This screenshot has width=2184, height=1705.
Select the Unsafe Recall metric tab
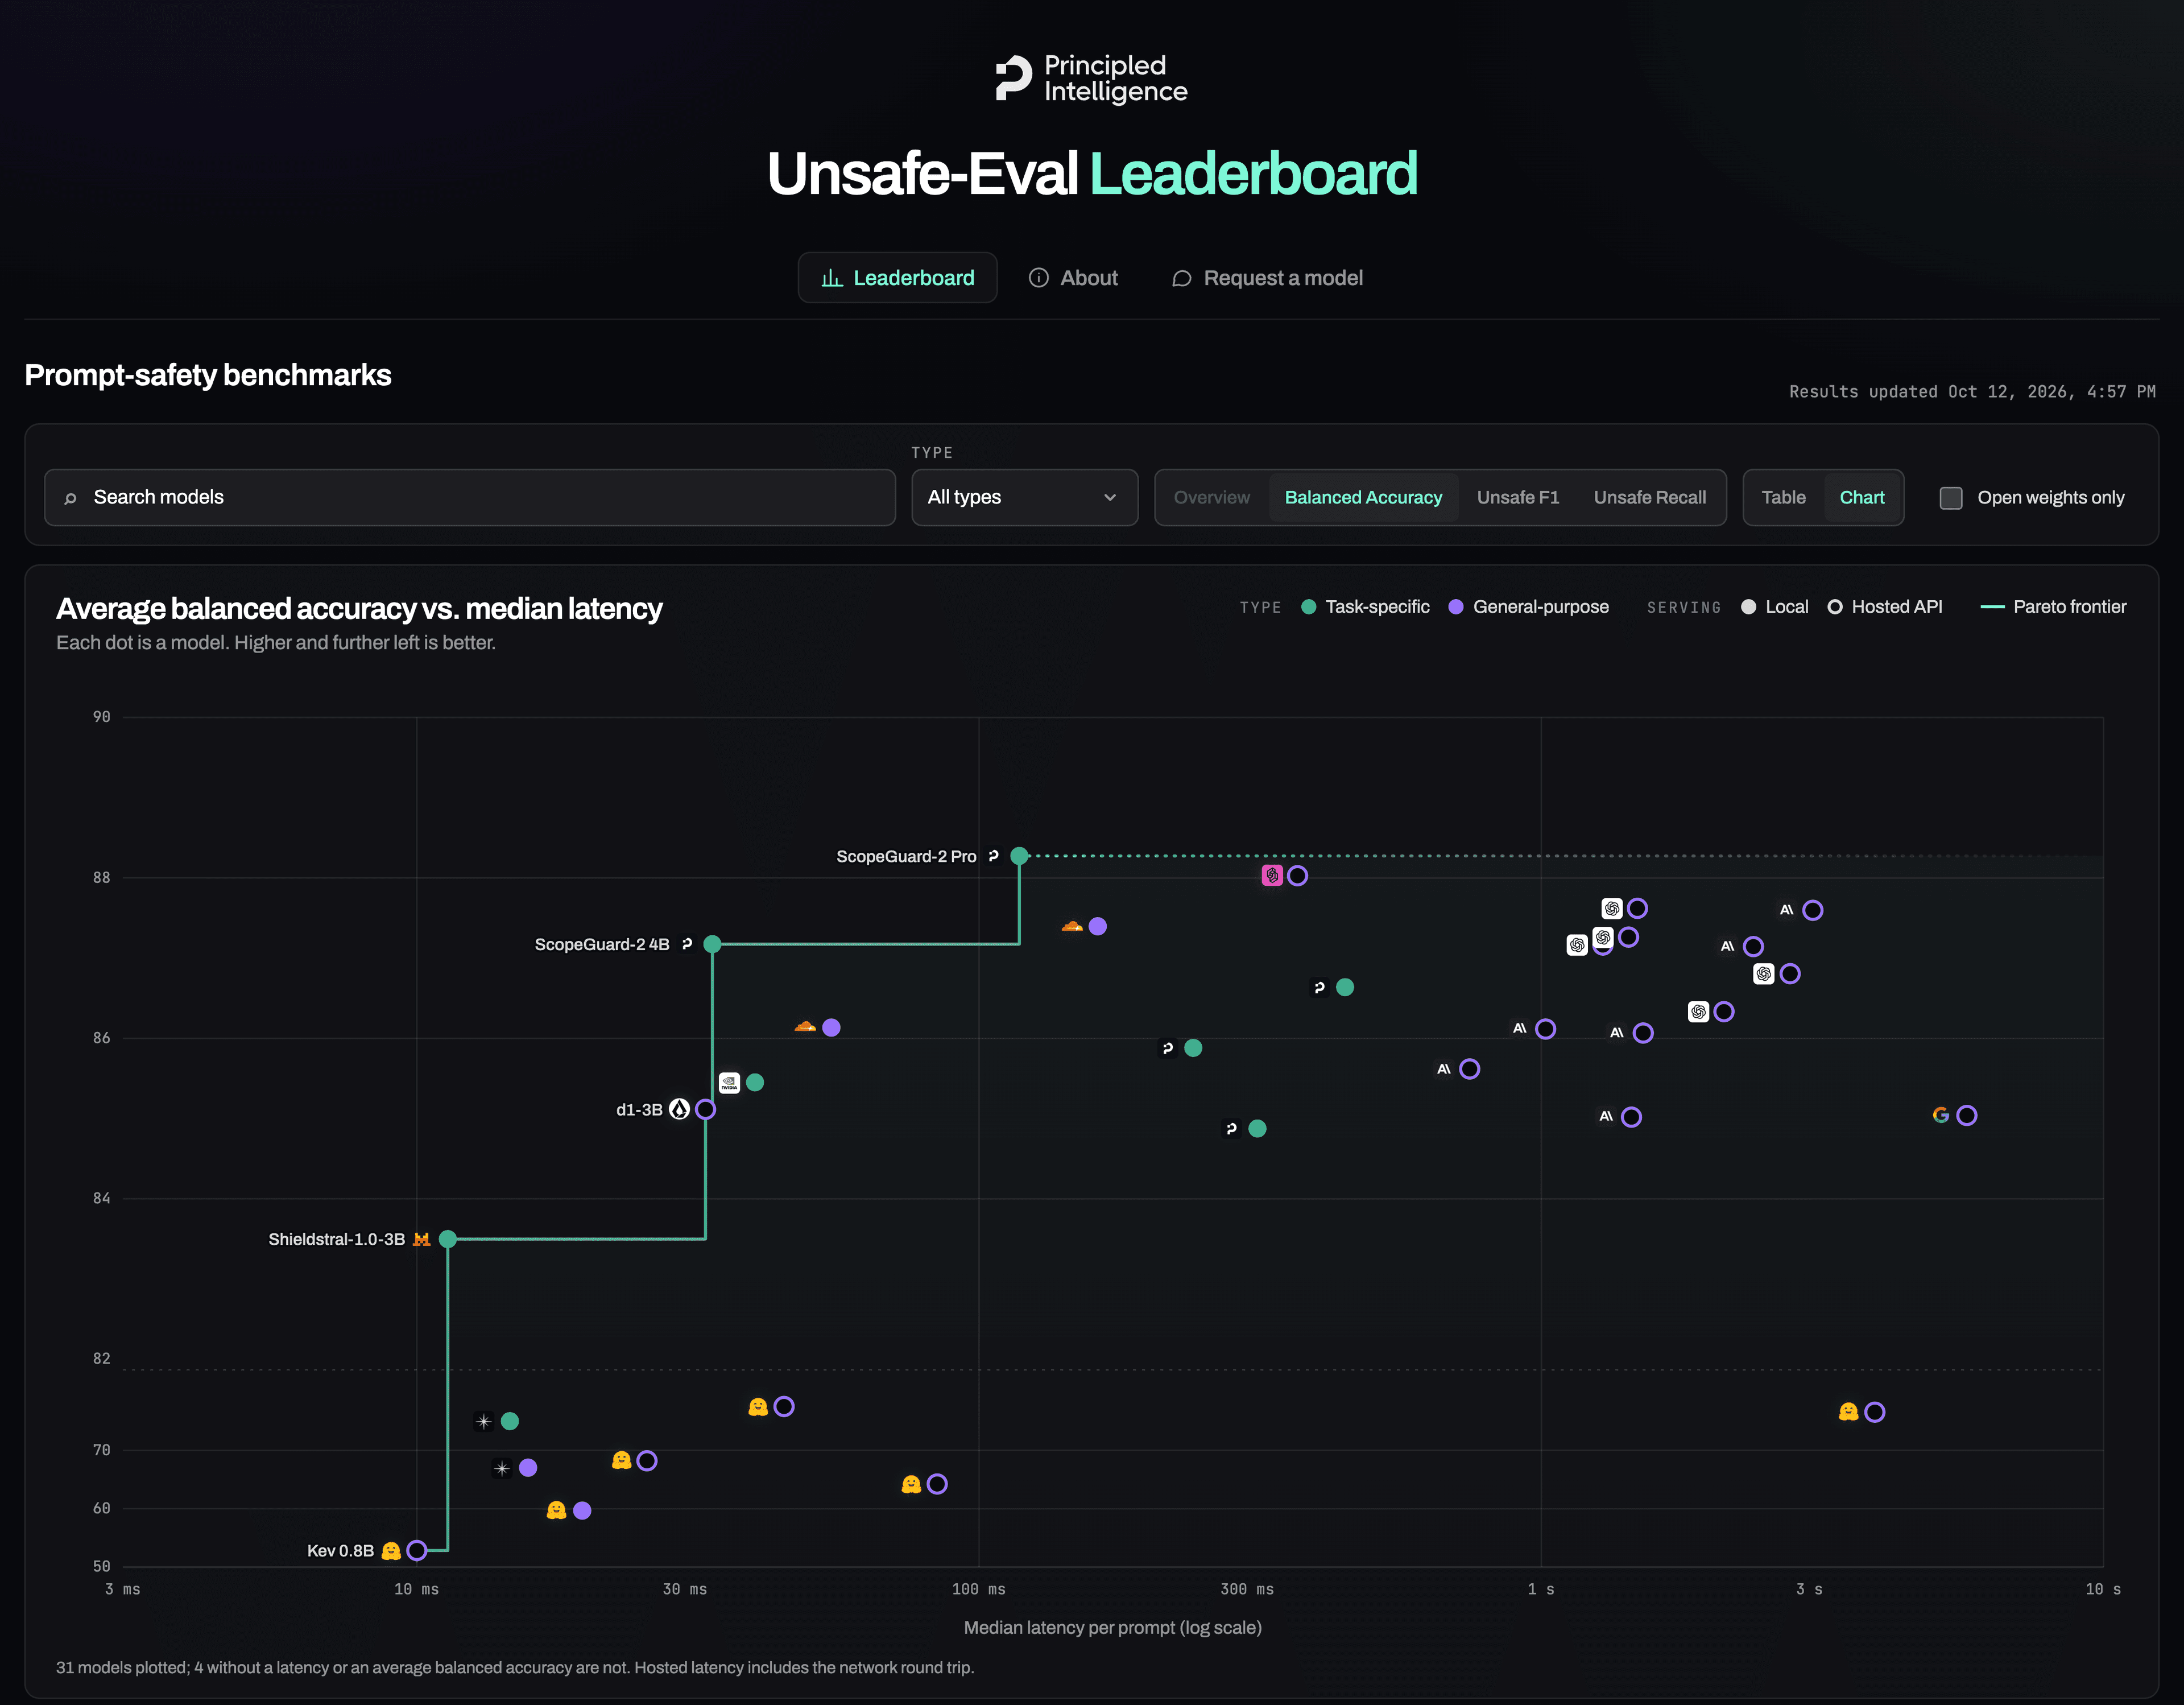pos(1649,498)
